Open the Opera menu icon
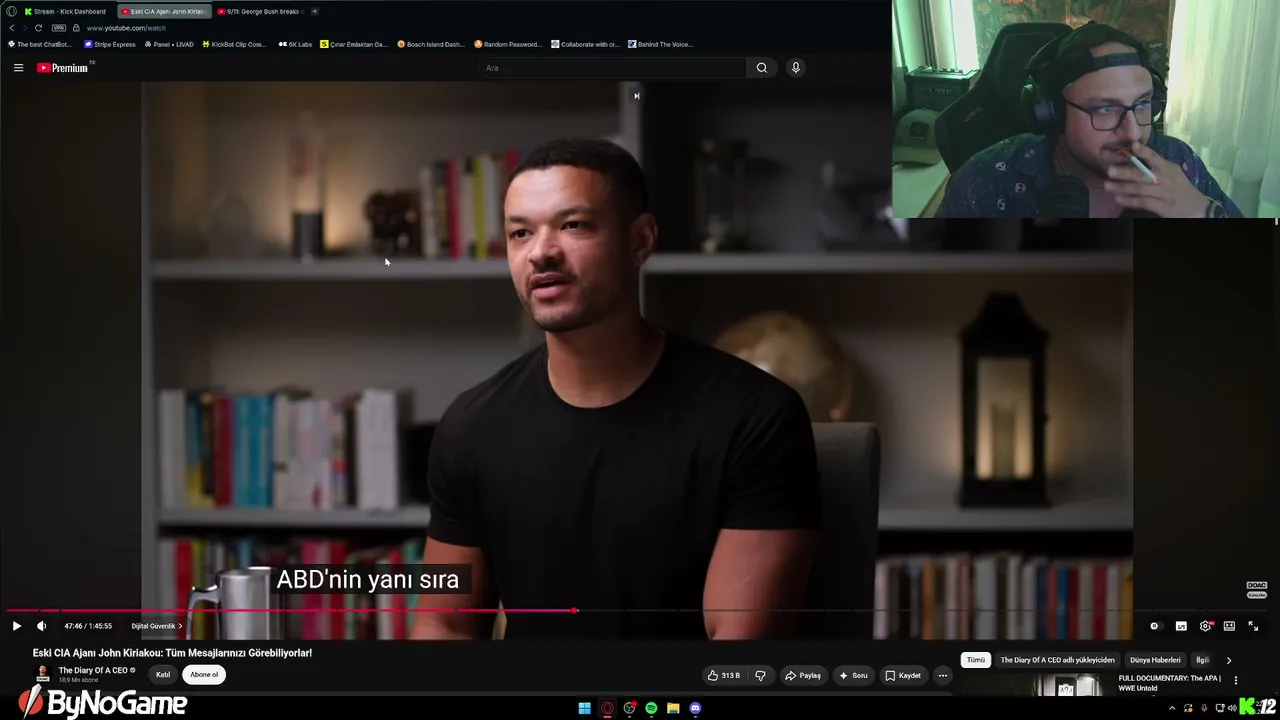The image size is (1280, 720). (11, 11)
